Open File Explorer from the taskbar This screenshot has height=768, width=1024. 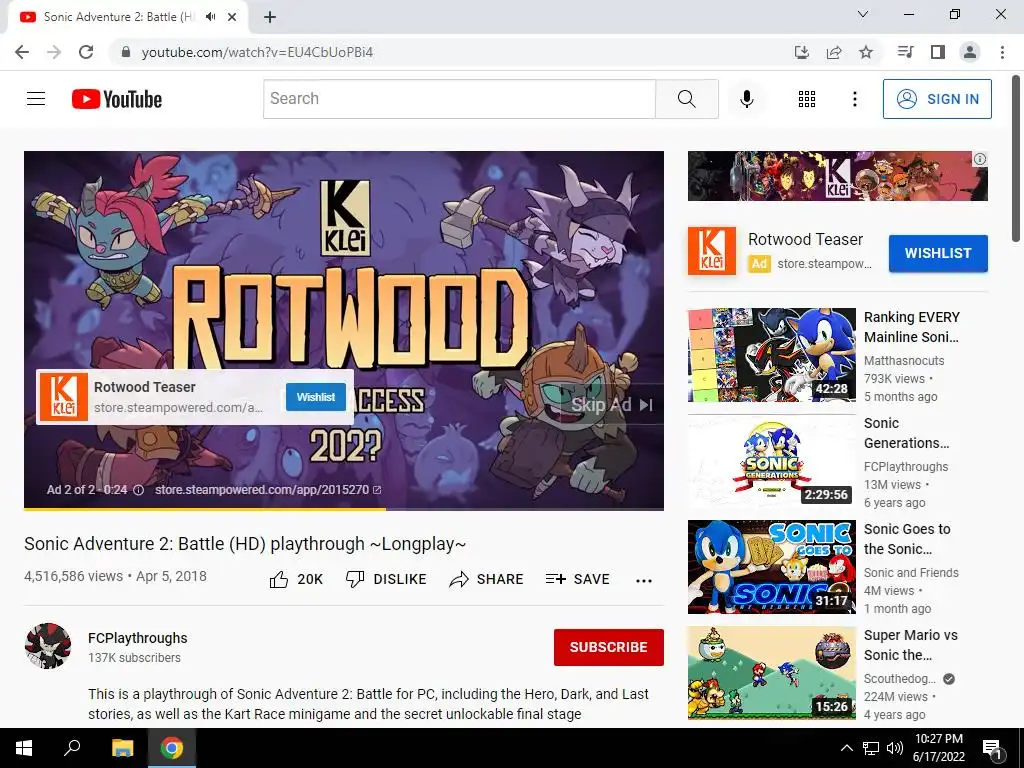click(122, 748)
